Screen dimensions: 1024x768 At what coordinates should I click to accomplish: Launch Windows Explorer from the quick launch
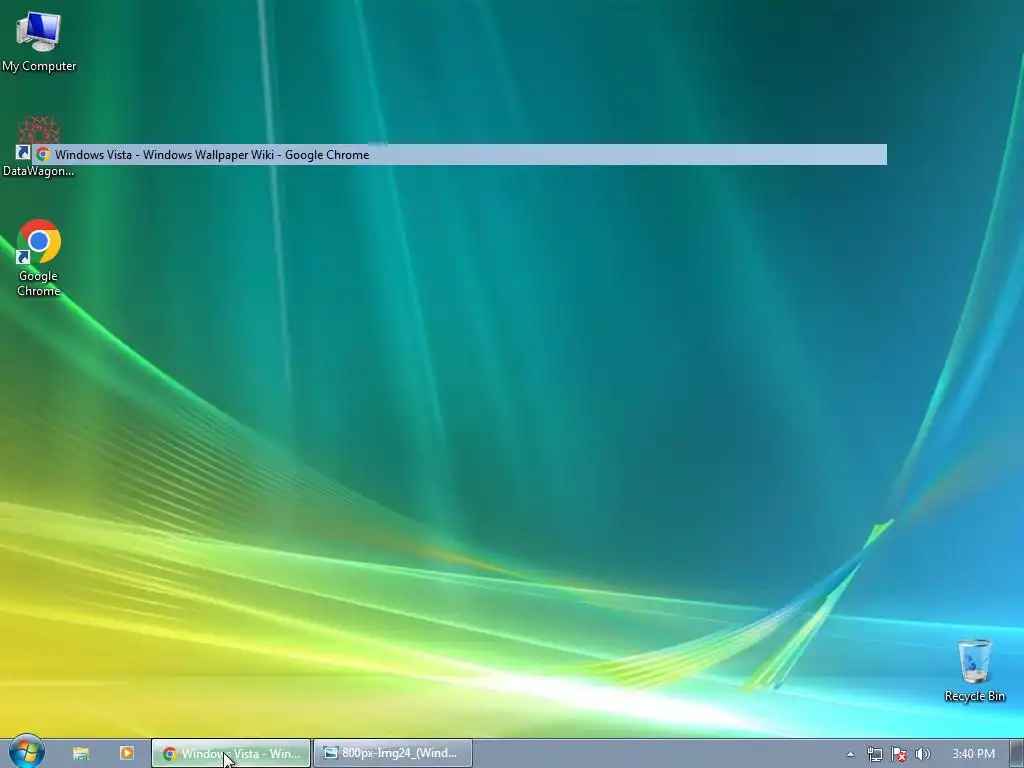(x=80, y=754)
